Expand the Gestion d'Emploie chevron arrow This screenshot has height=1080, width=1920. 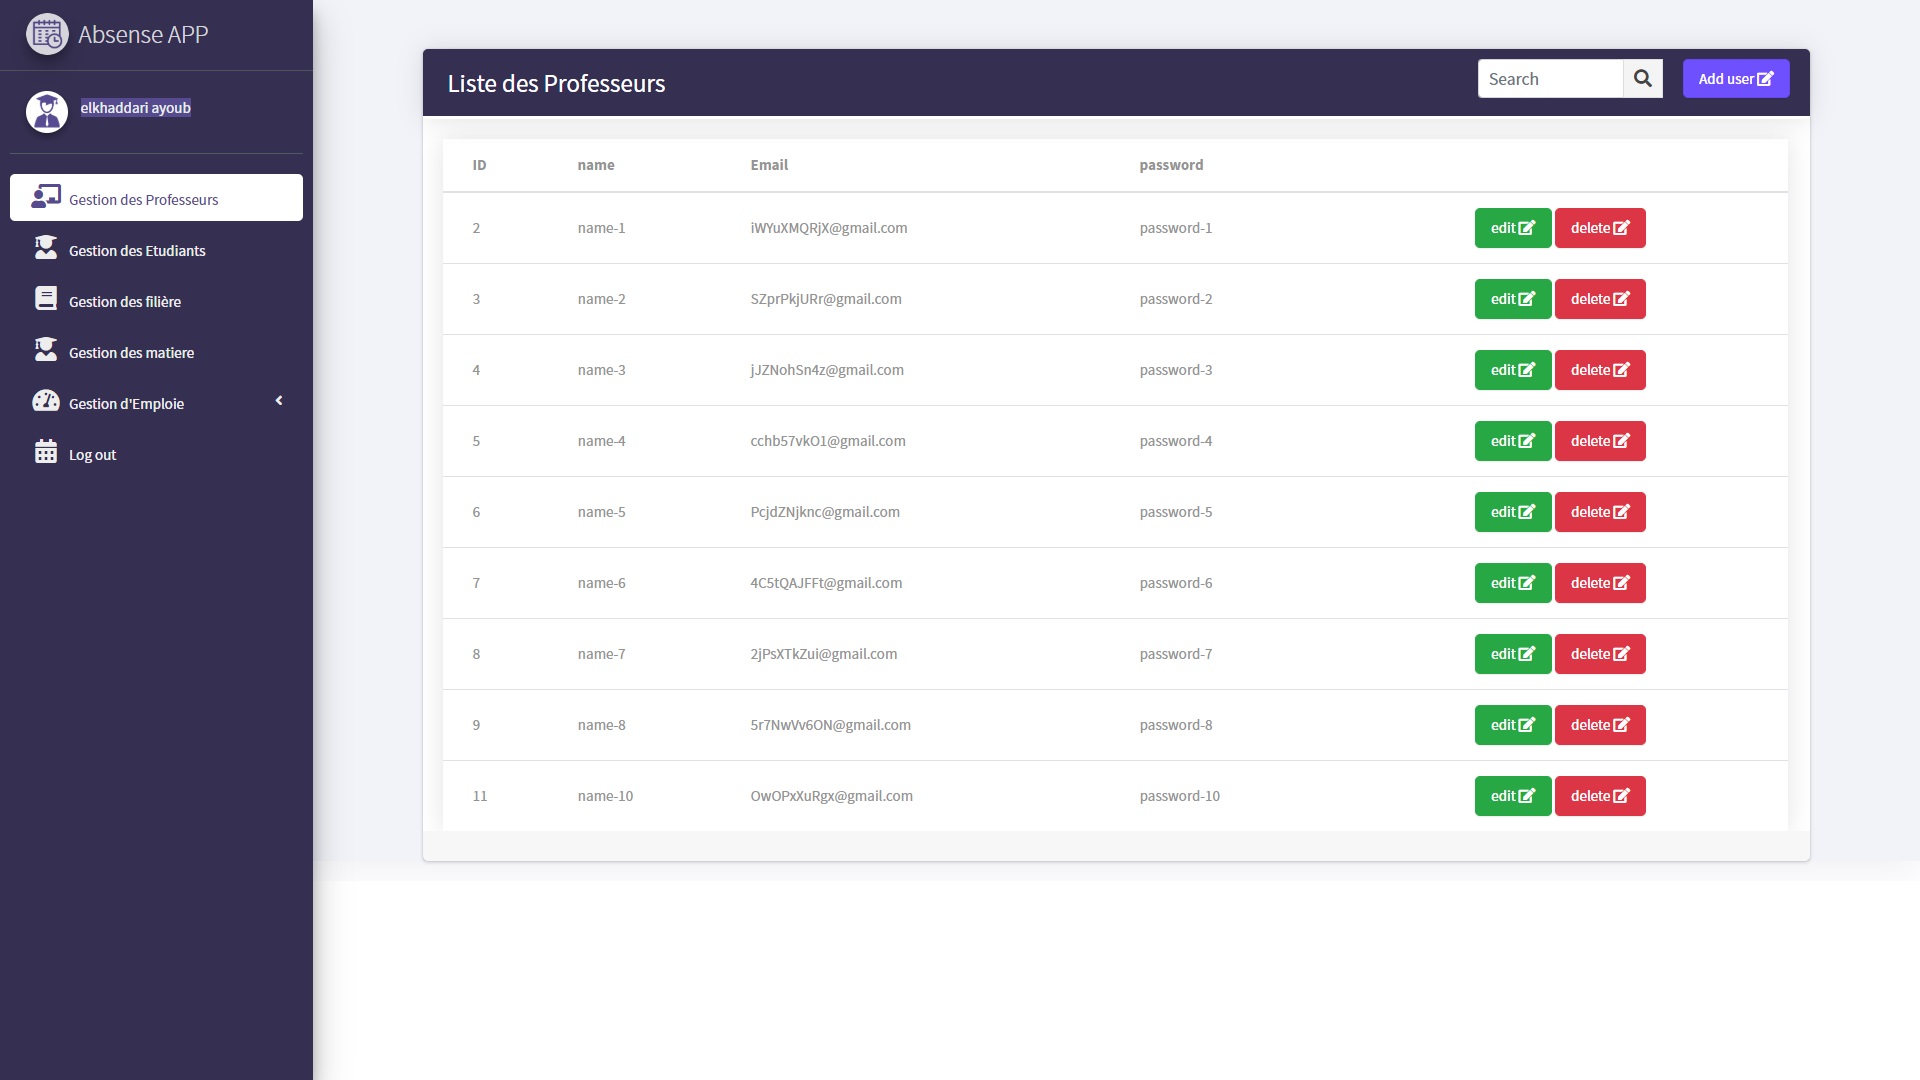tap(279, 402)
